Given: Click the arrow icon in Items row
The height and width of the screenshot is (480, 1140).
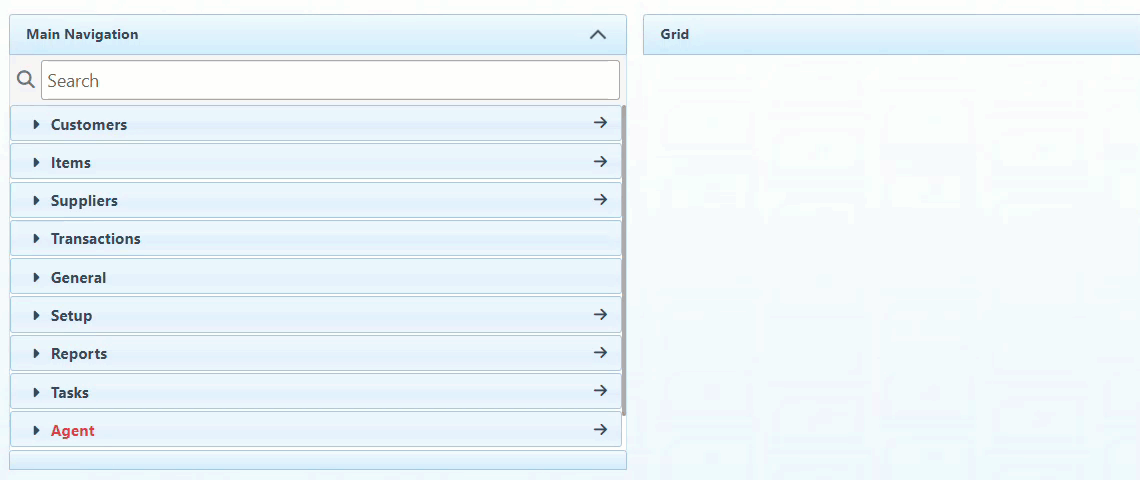Looking at the screenshot, I should tap(600, 161).
